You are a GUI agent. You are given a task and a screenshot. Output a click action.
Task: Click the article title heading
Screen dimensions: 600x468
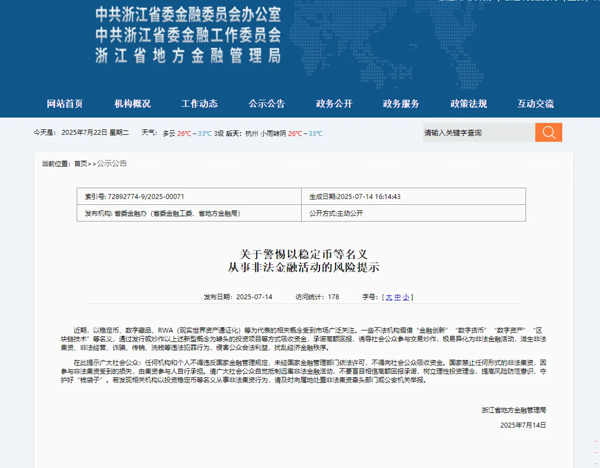299,261
